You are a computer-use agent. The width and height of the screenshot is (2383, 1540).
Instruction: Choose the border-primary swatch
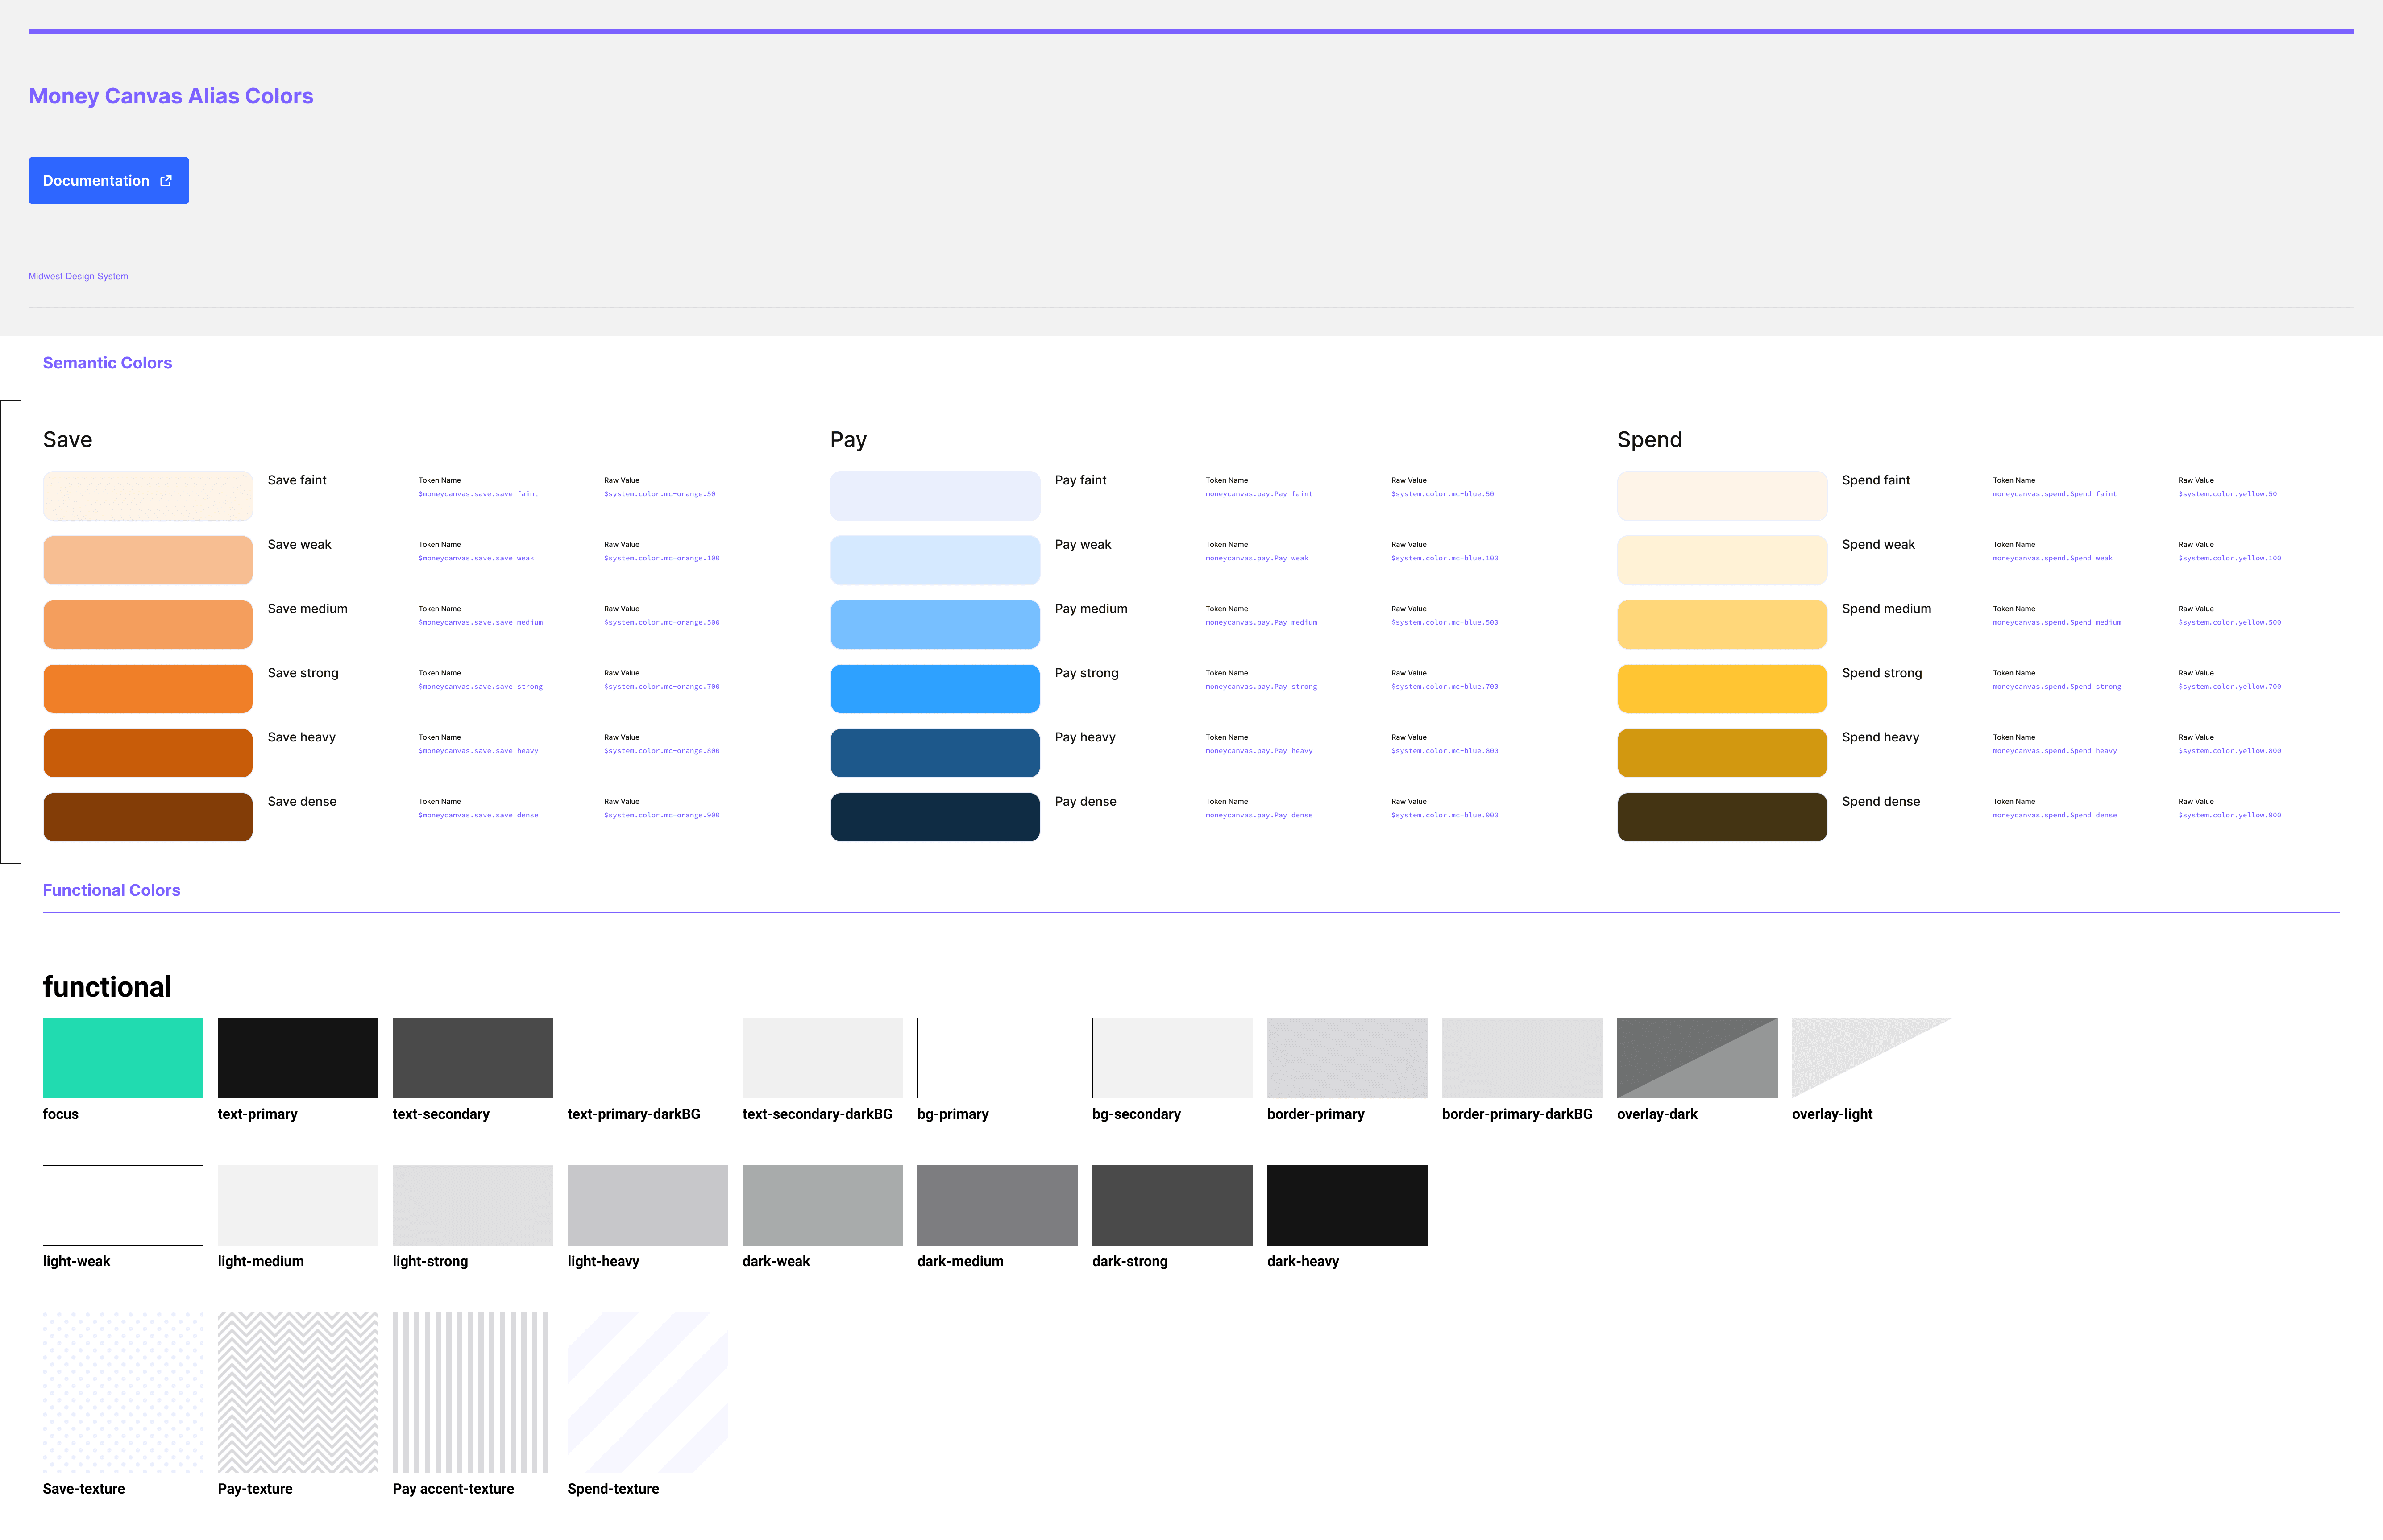click(1348, 1058)
